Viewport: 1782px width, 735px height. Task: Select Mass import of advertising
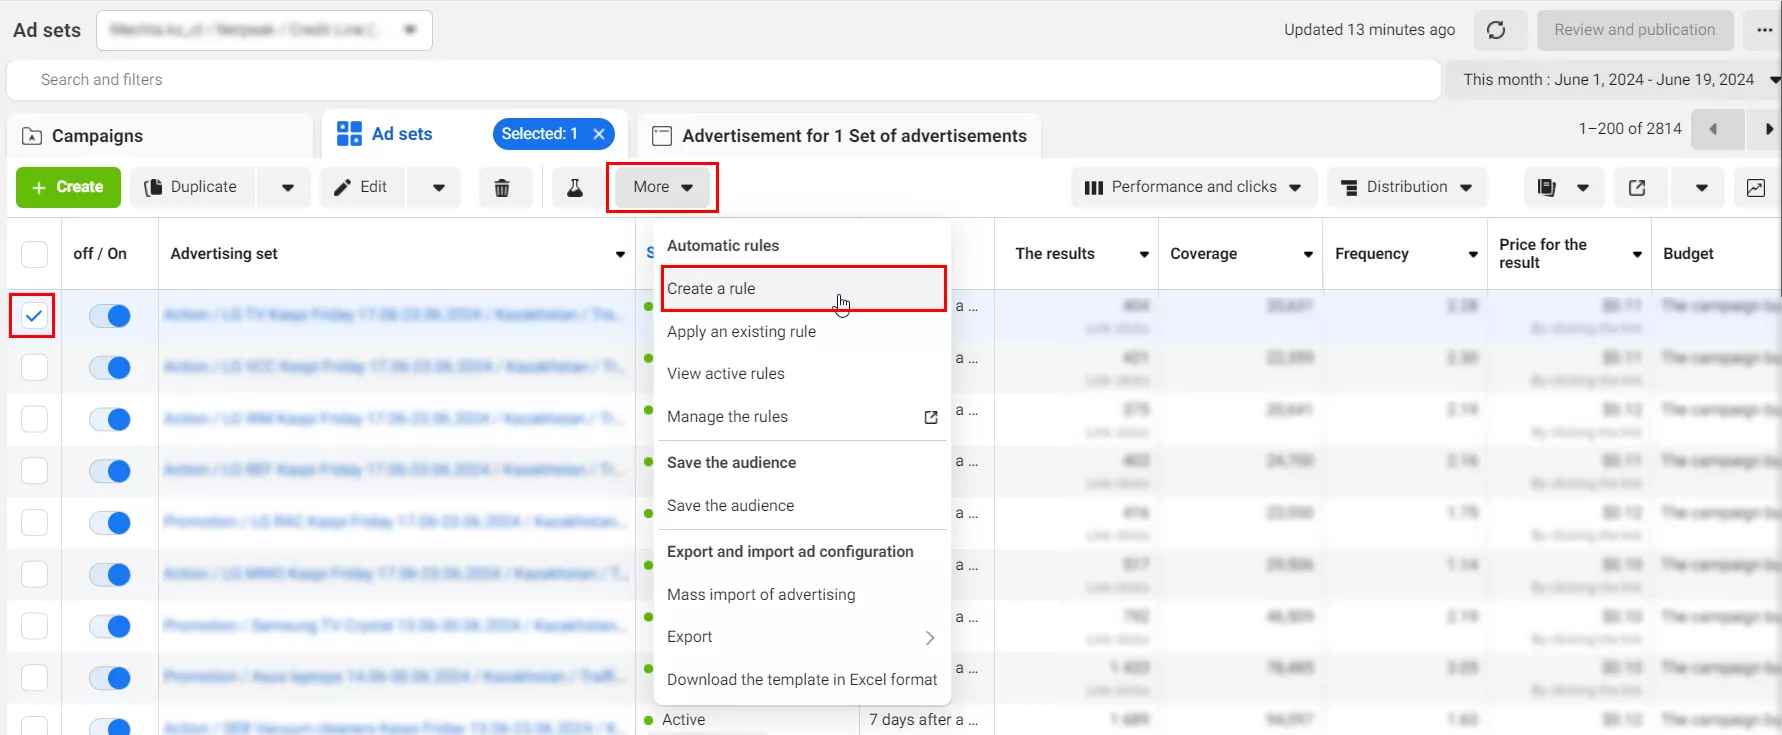coord(803,595)
